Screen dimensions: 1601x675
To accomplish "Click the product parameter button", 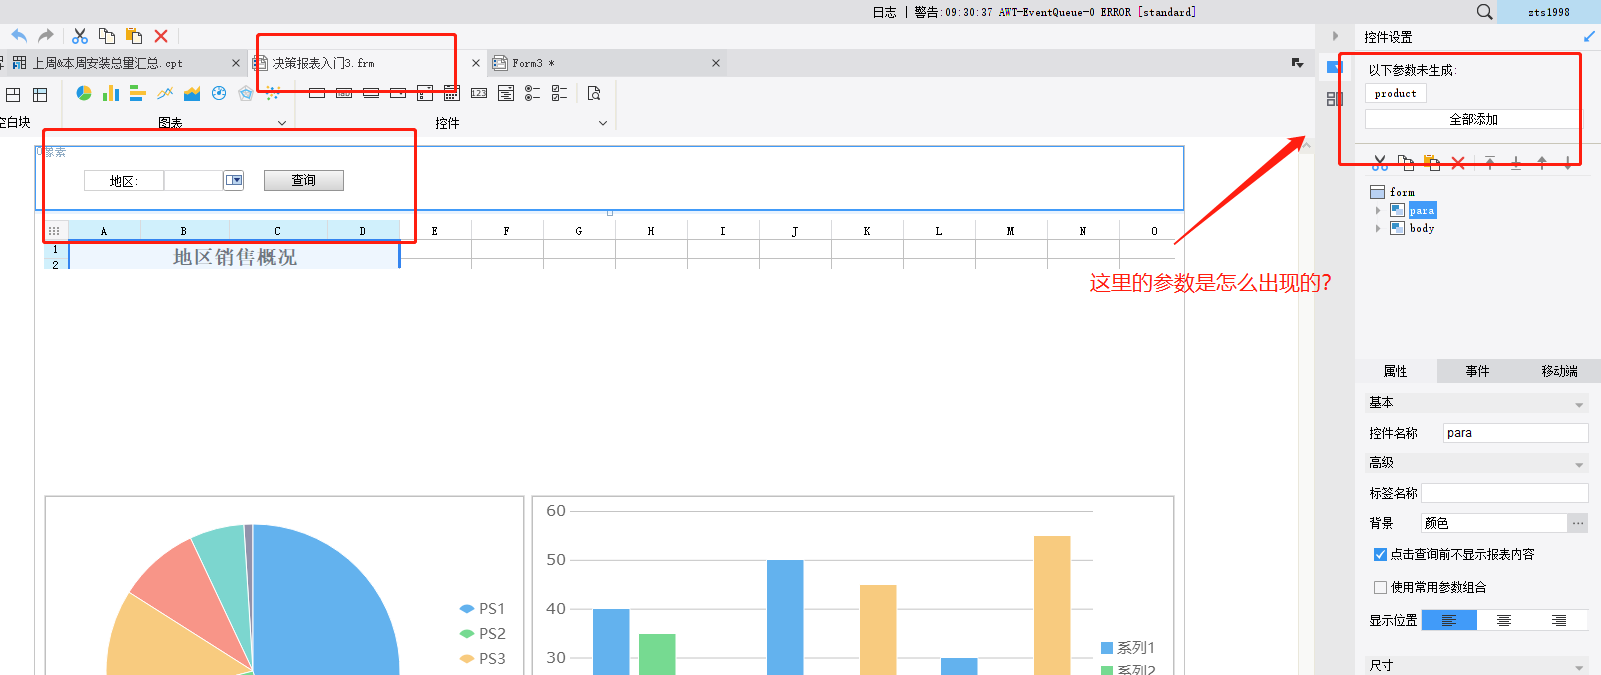I will click(1396, 93).
